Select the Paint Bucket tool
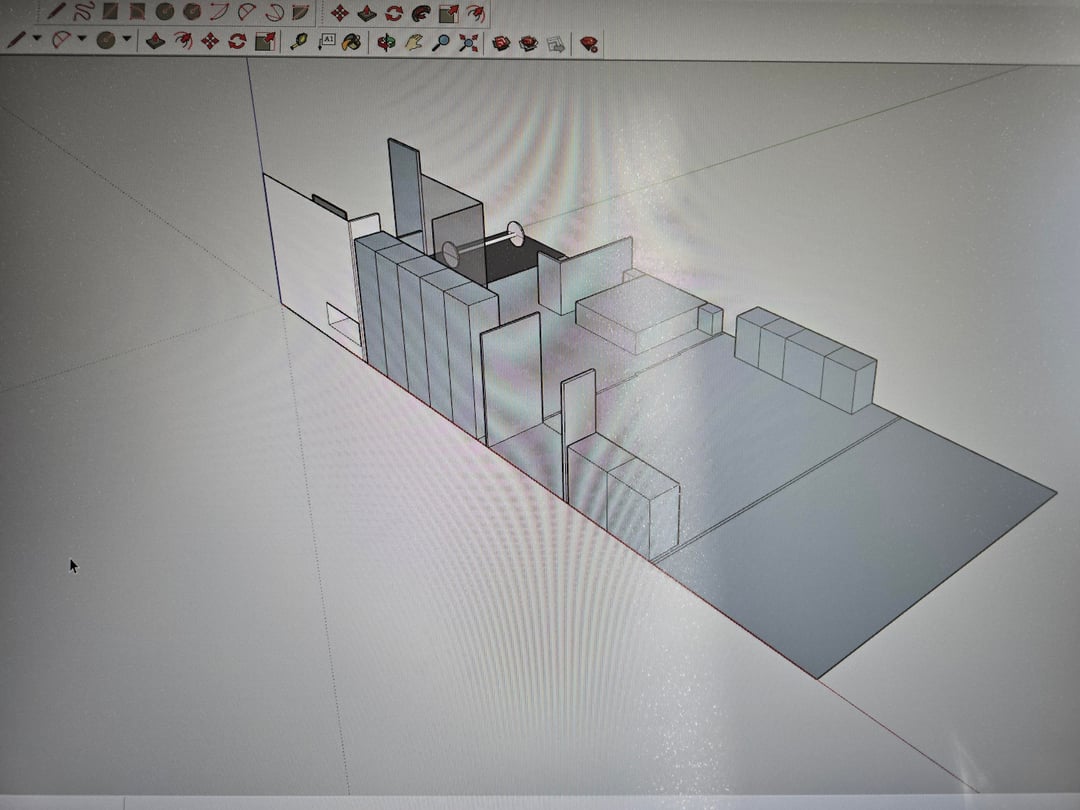Screen dimensions: 1080x810 click(352, 41)
